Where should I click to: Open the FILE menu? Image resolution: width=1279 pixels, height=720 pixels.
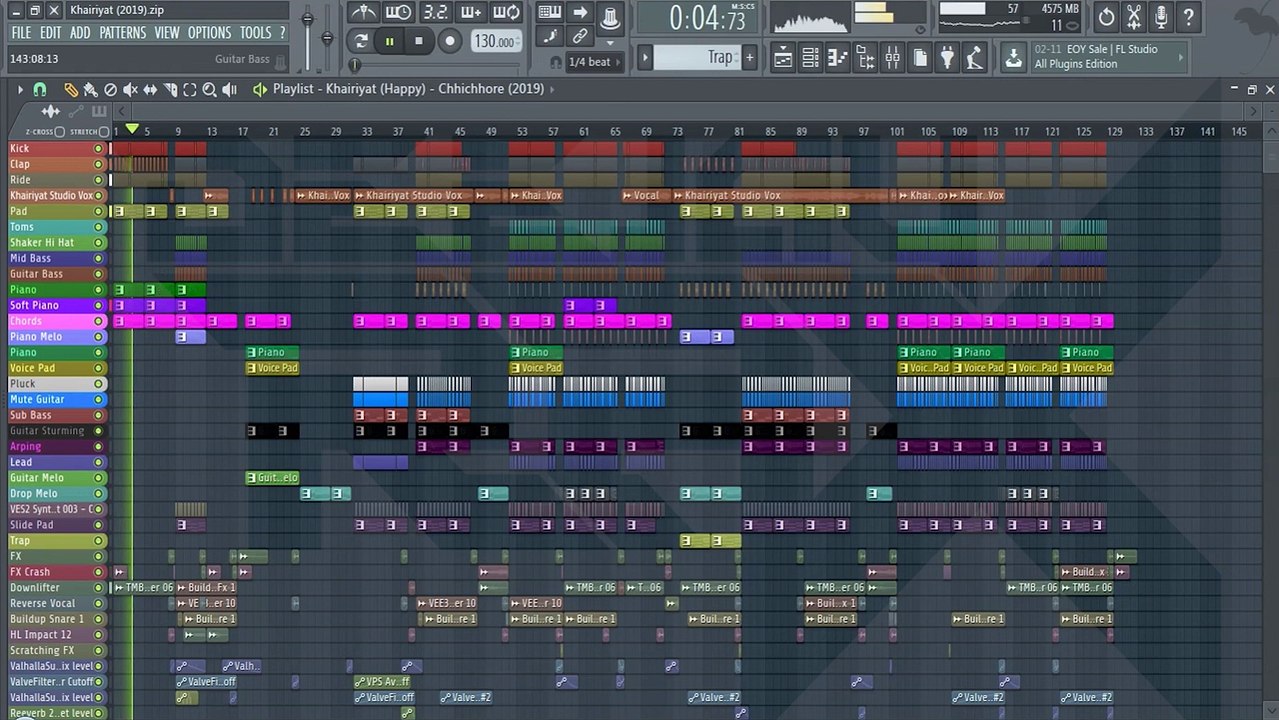[x=21, y=33]
